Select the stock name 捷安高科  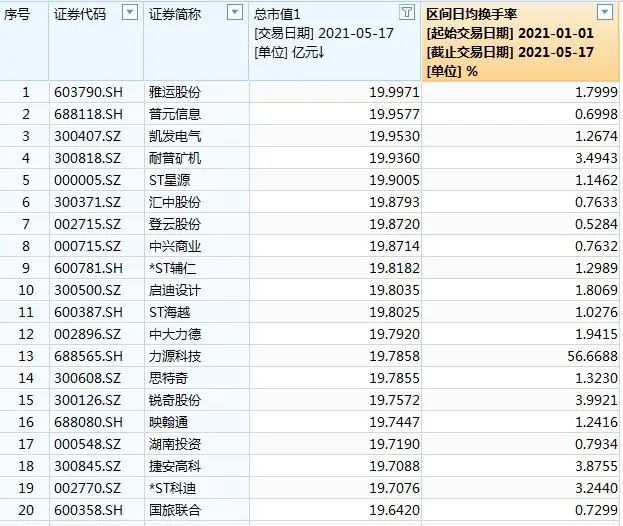[175, 466]
